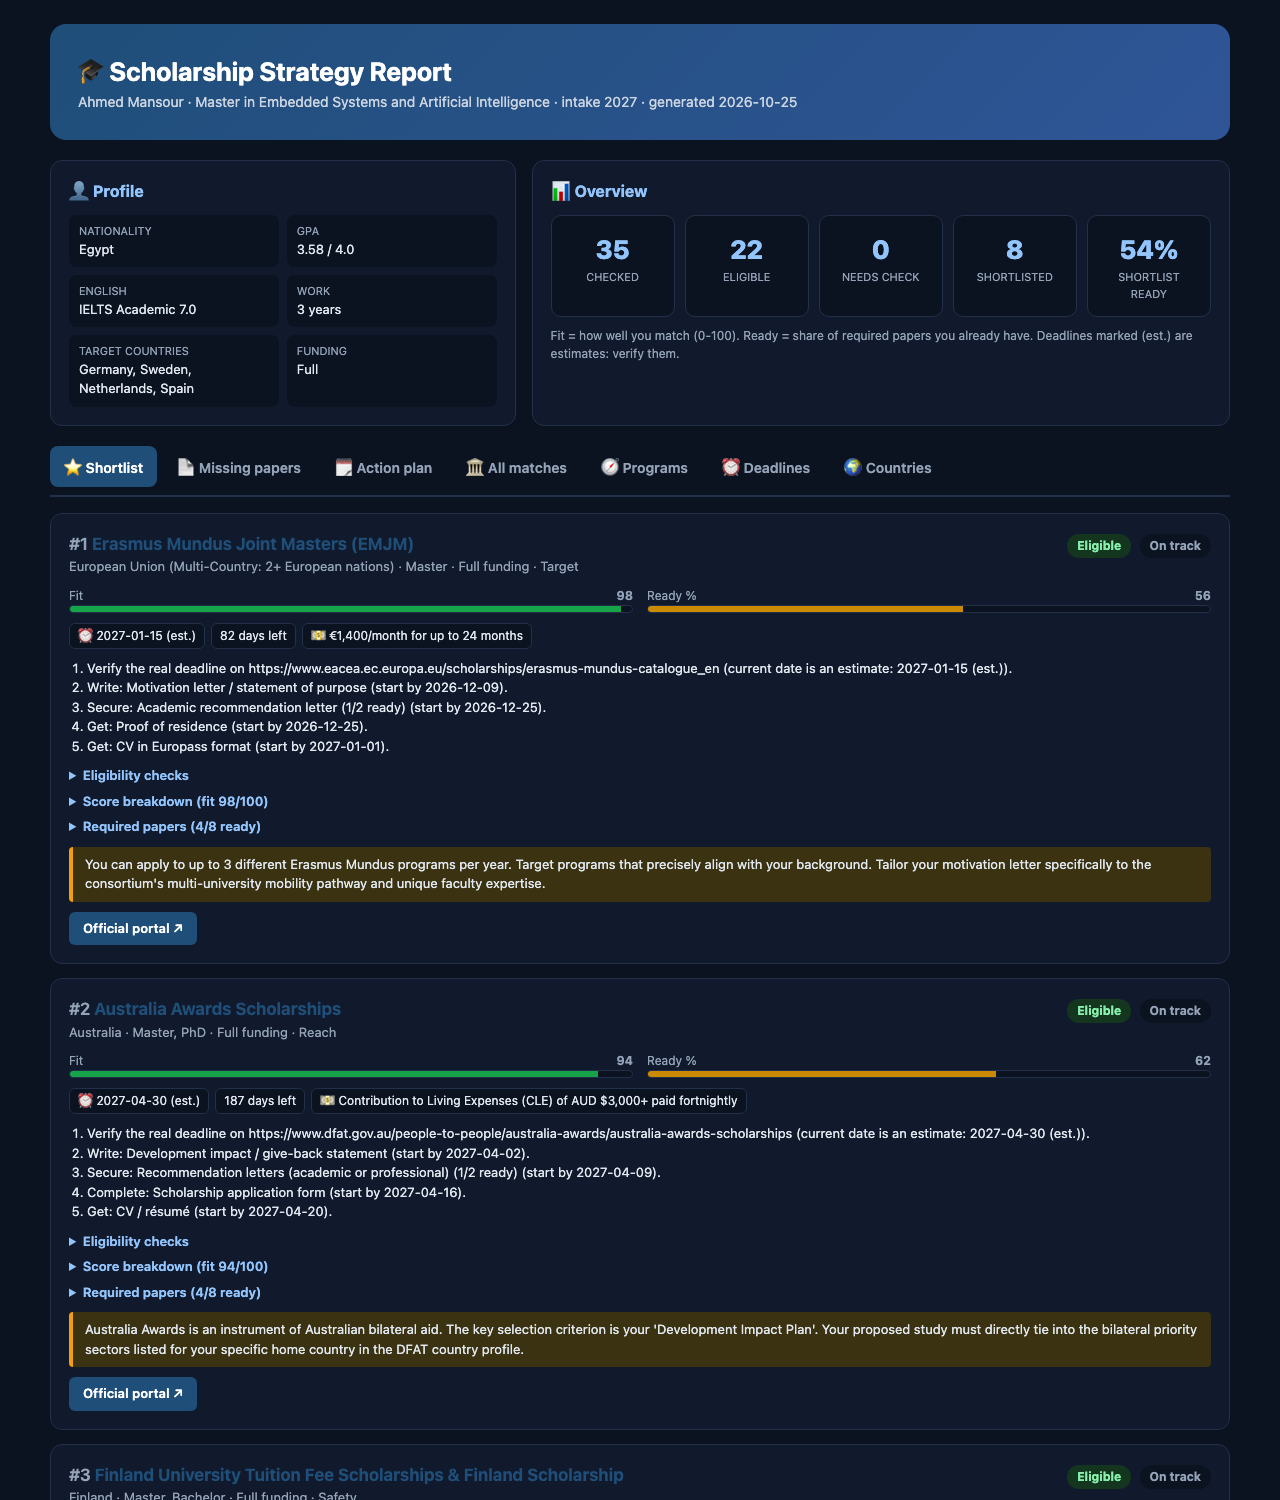Screen dimensions: 1280x1500
Task: Click the Erasmus Mundus Ready 56 bar
Action: coord(929,609)
